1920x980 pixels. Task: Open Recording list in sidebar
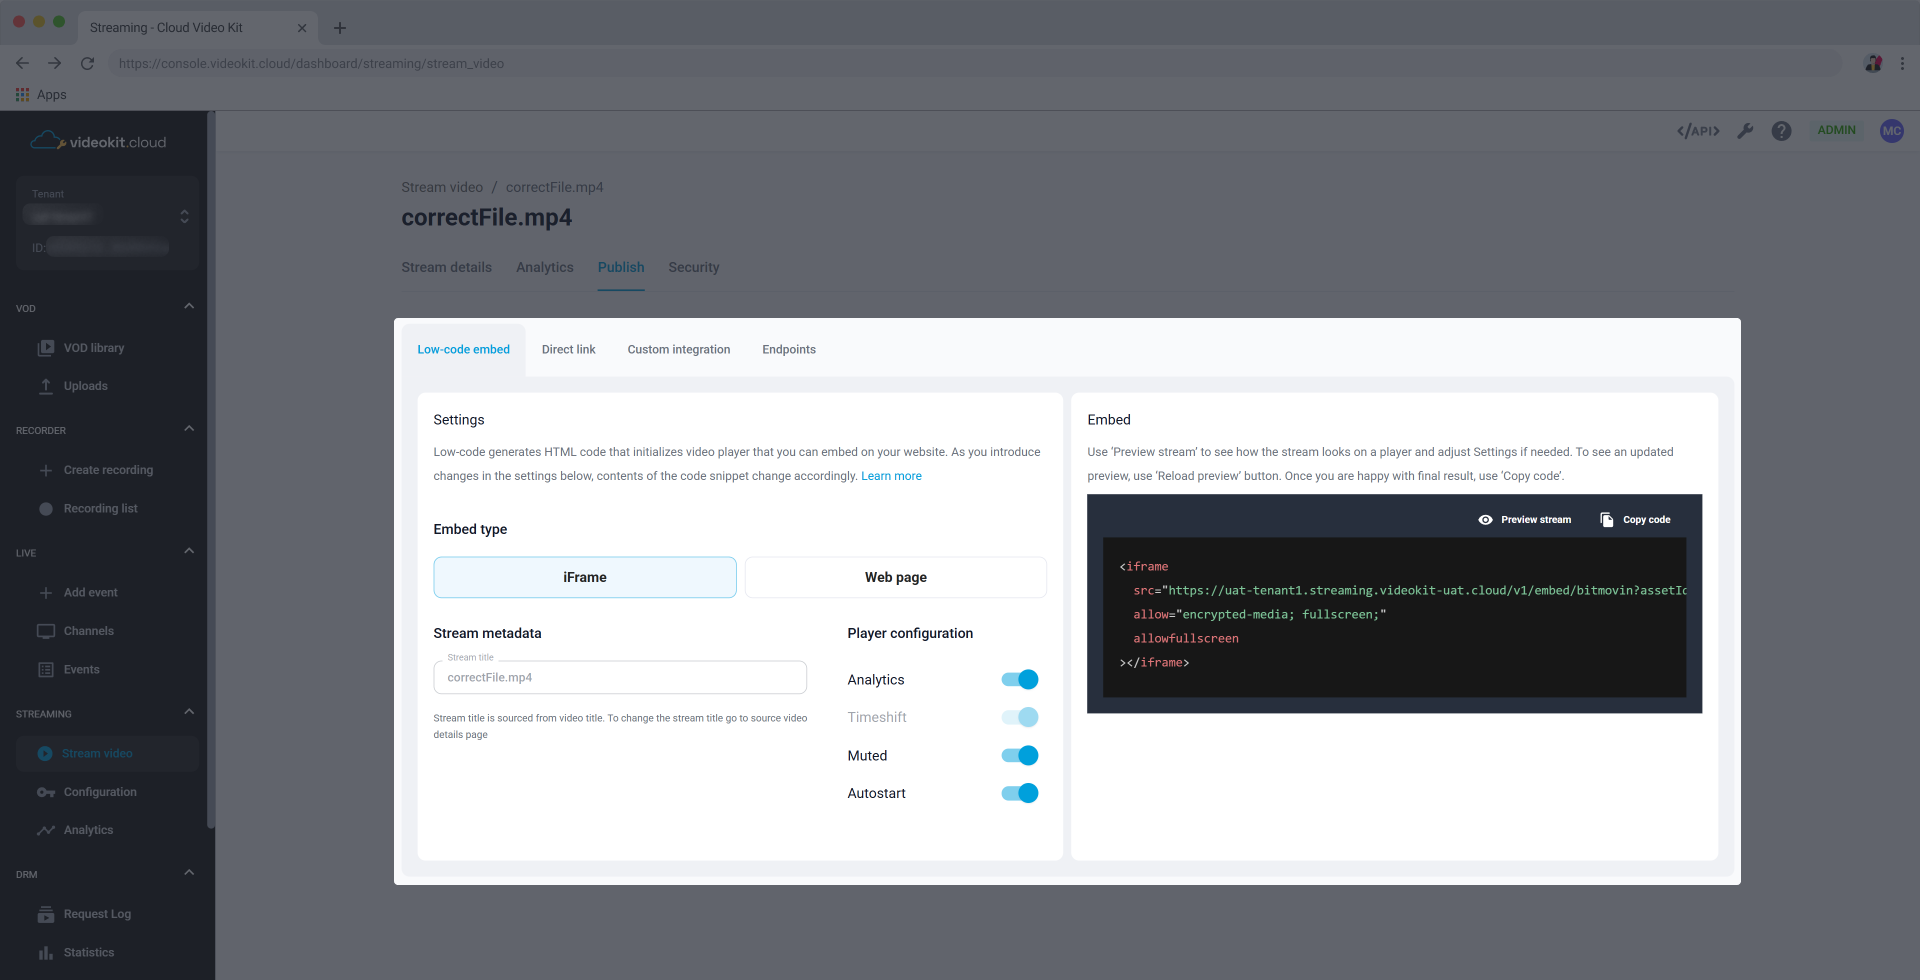(101, 509)
